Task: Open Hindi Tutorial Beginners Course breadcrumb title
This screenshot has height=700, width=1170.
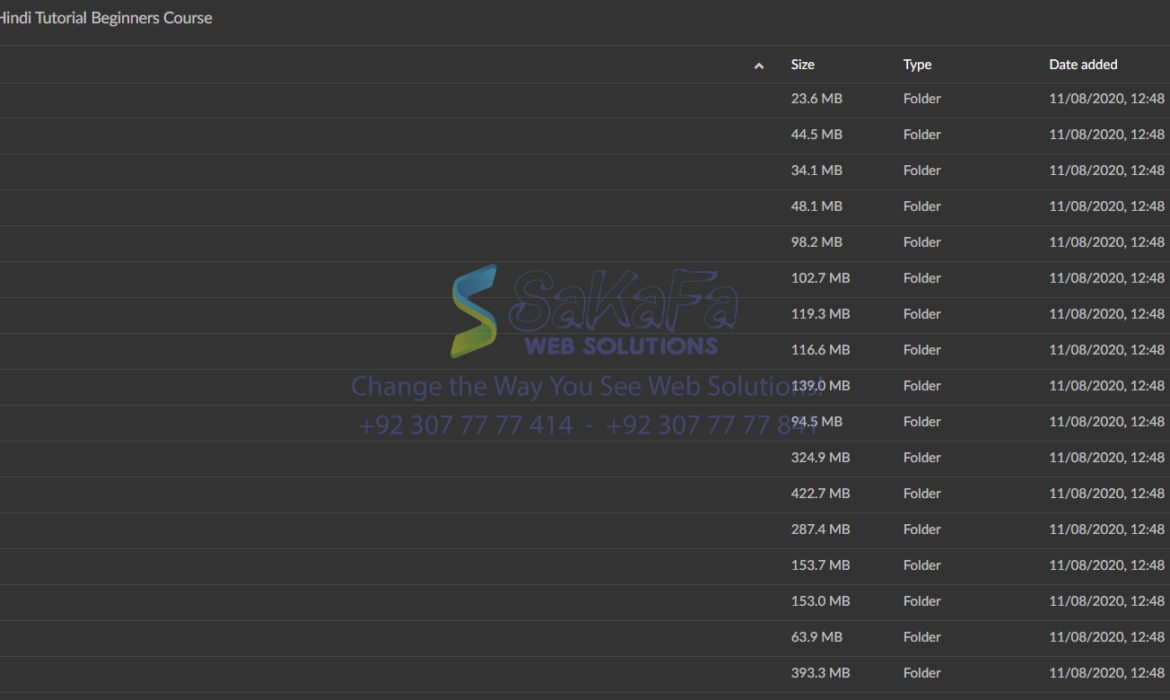Action: click(x=106, y=17)
